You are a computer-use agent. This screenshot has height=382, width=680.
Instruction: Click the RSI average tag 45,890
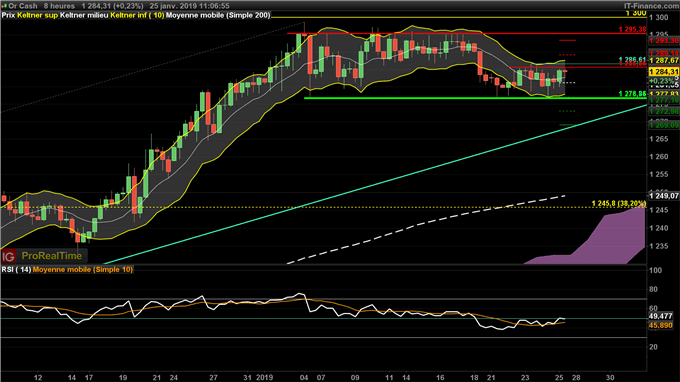point(660,325)
